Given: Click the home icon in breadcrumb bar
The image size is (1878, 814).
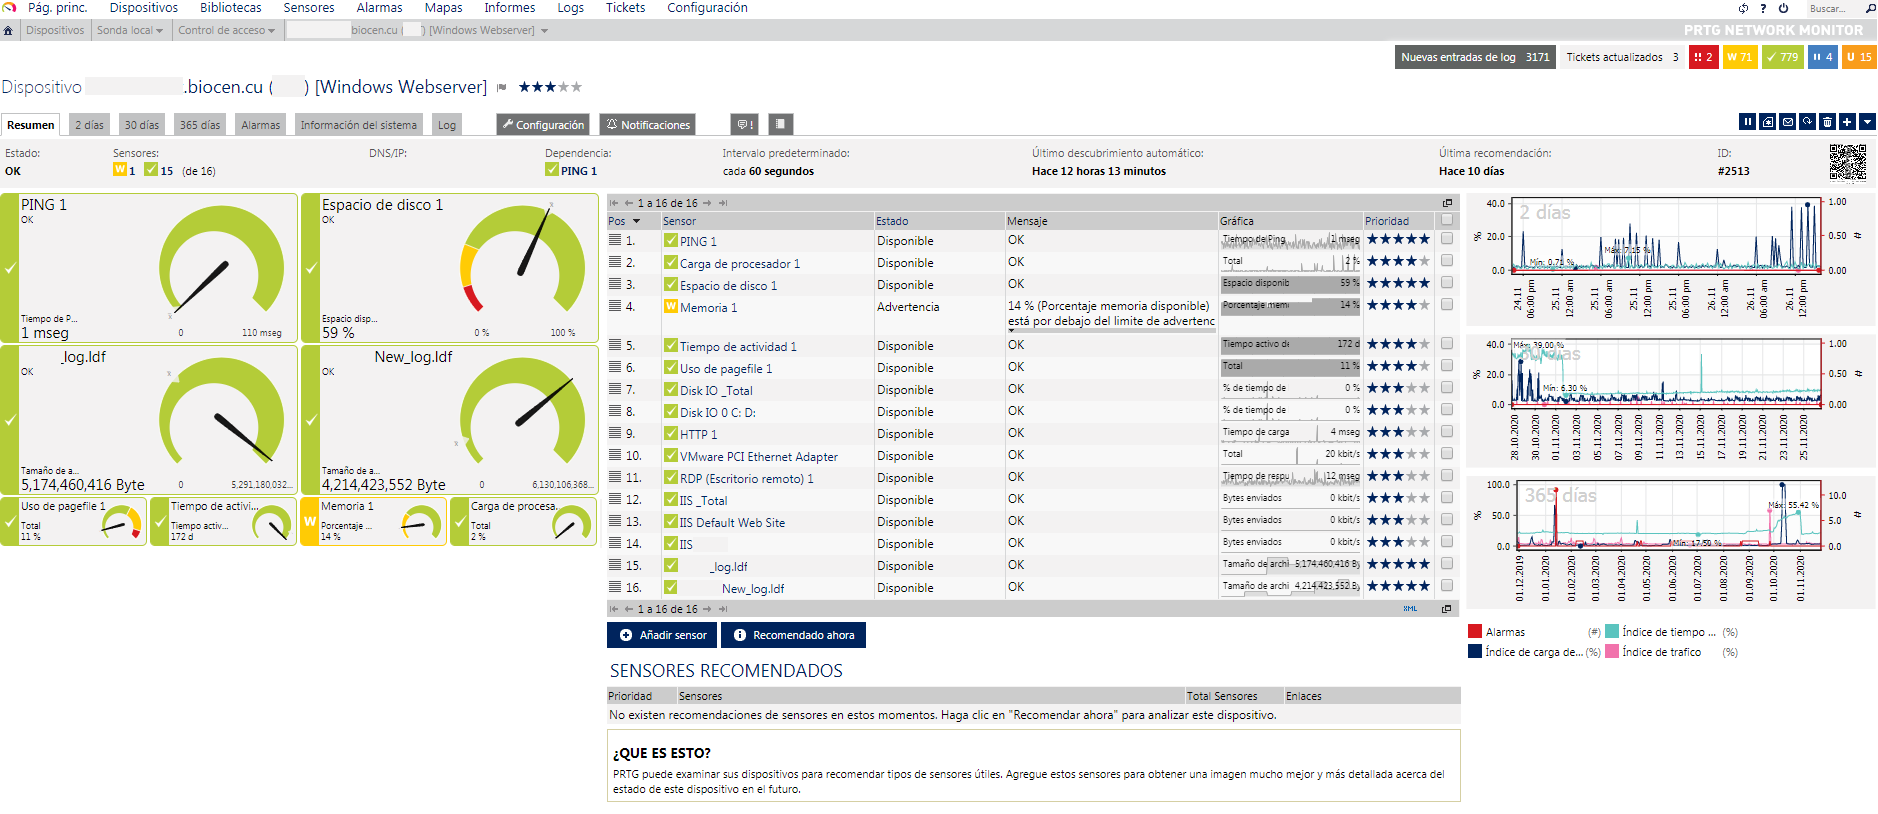Looking at the screenshot, I should pos(8,30).
